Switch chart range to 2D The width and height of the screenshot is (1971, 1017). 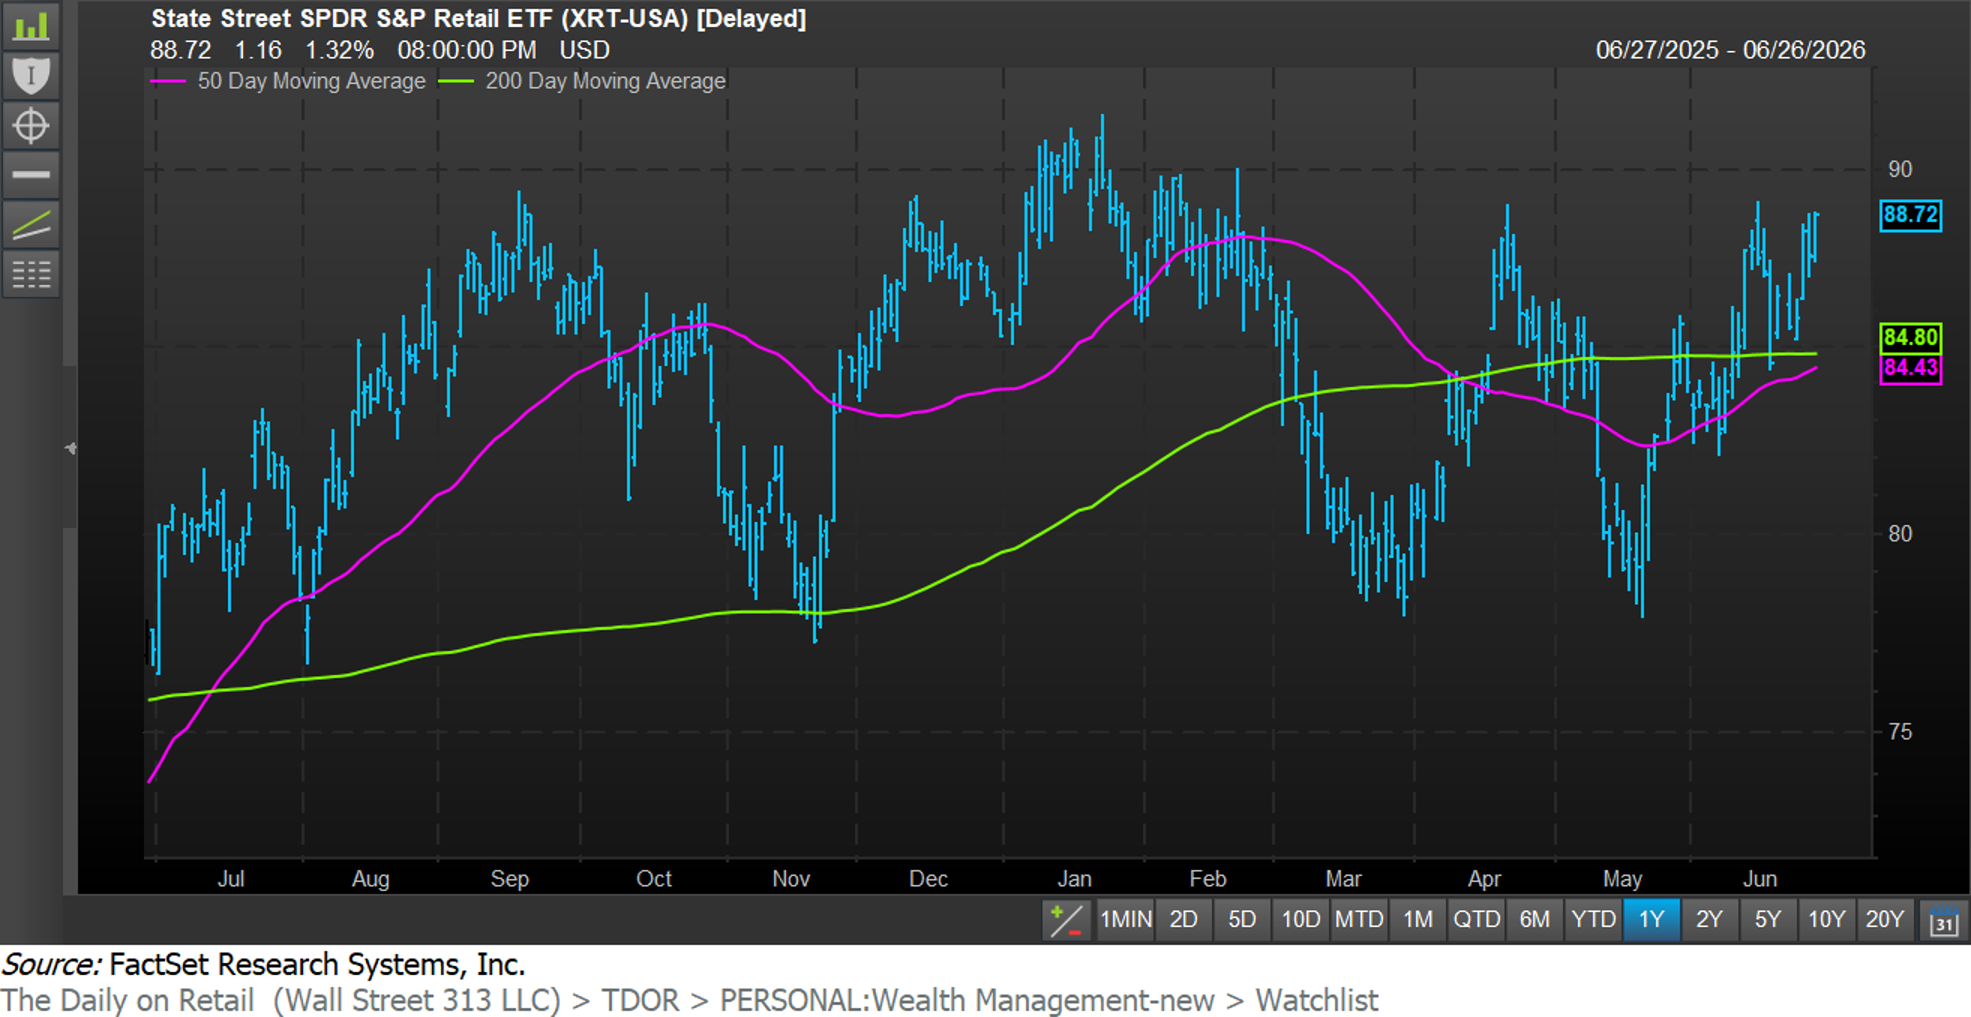(1184, 920)
